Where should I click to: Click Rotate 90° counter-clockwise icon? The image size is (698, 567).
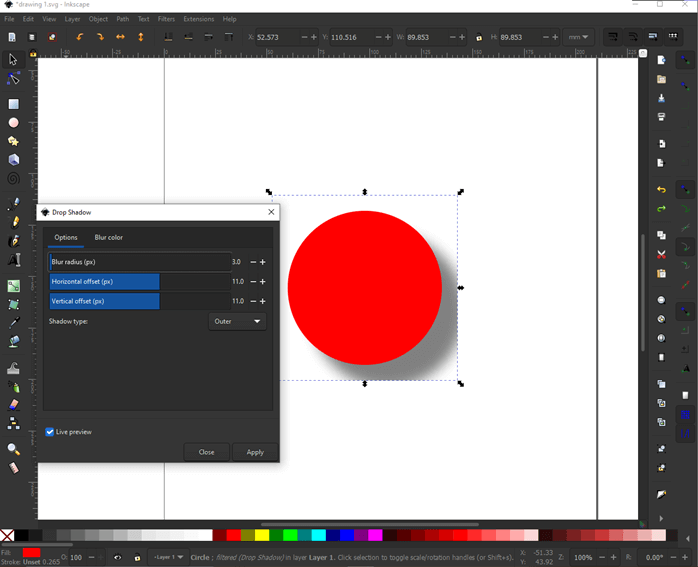click(x=80, y=37)
